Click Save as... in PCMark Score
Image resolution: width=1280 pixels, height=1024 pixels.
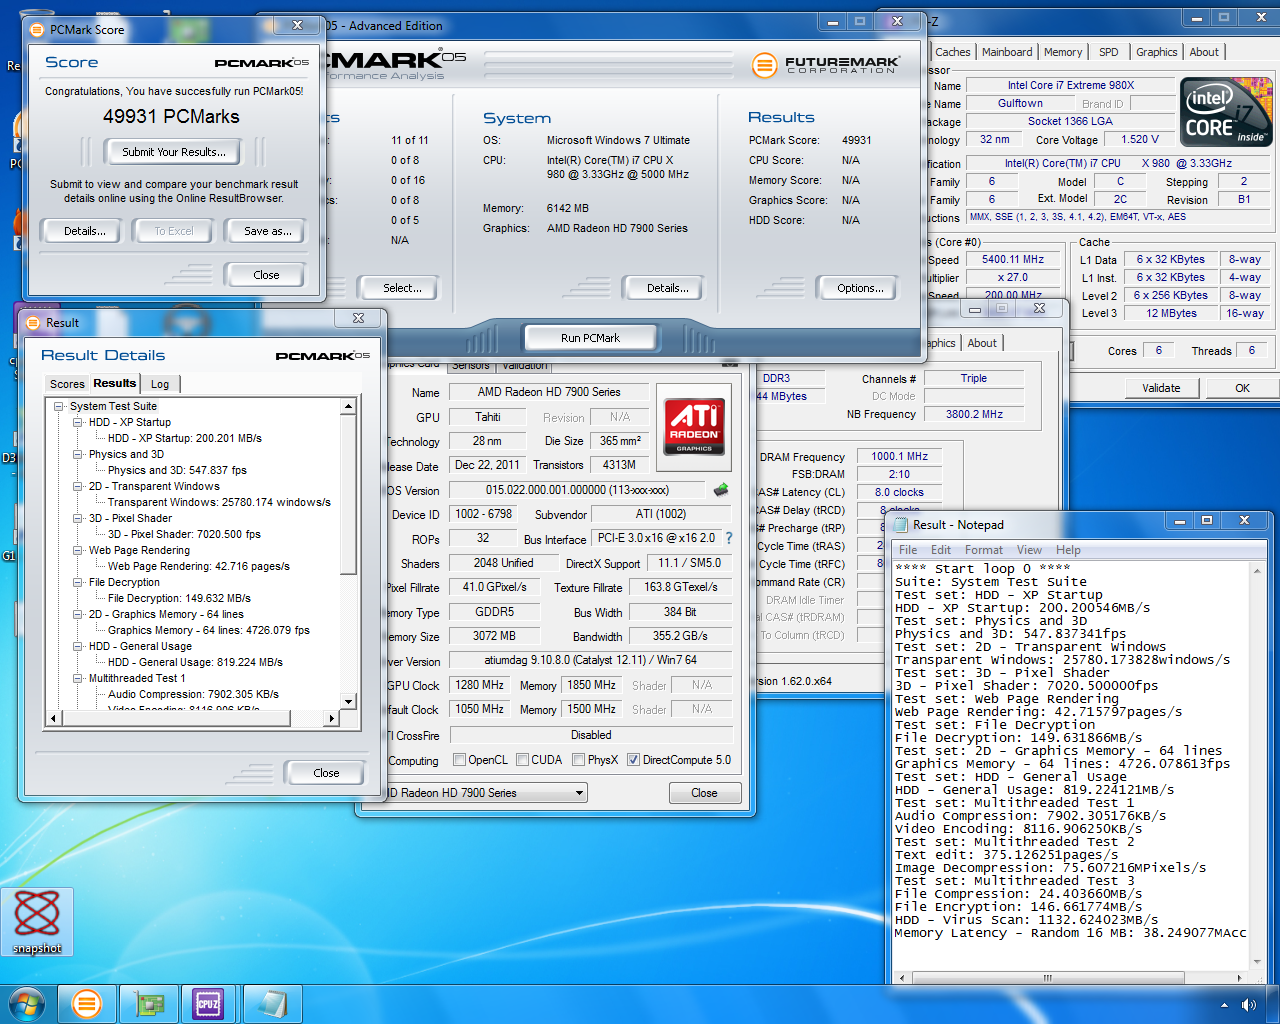[268, 231]
